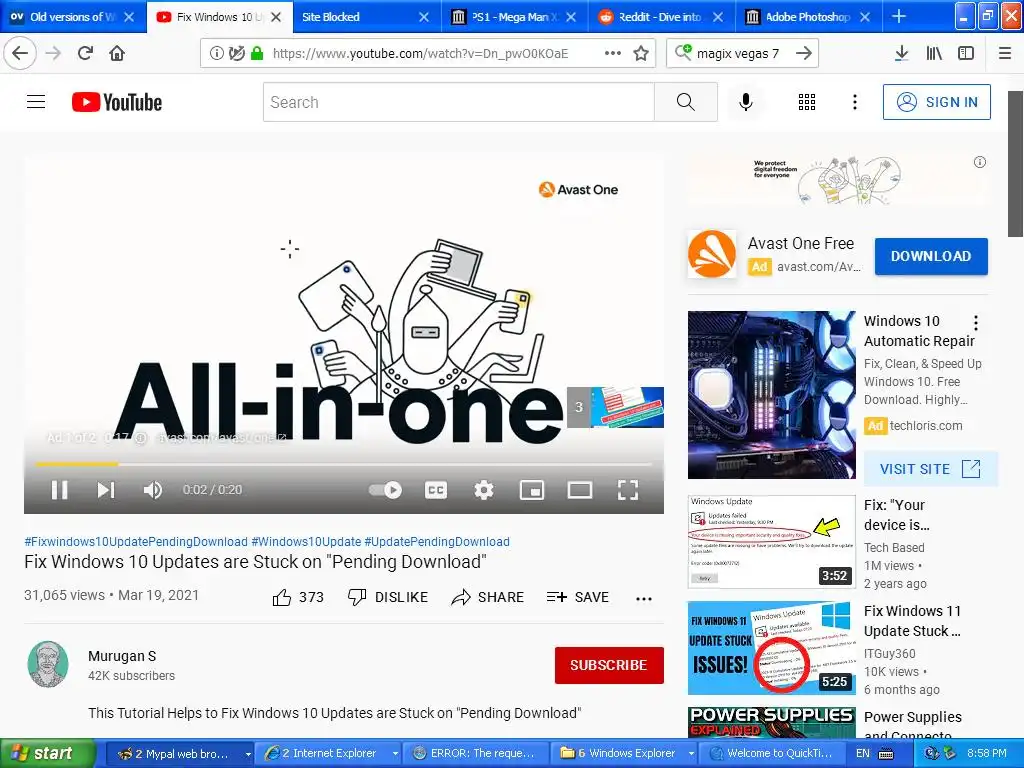Image resolution: width=1024 pixels, height=768 pixels.
Task: Click the SIGN IN button
Action: (936, 102)
